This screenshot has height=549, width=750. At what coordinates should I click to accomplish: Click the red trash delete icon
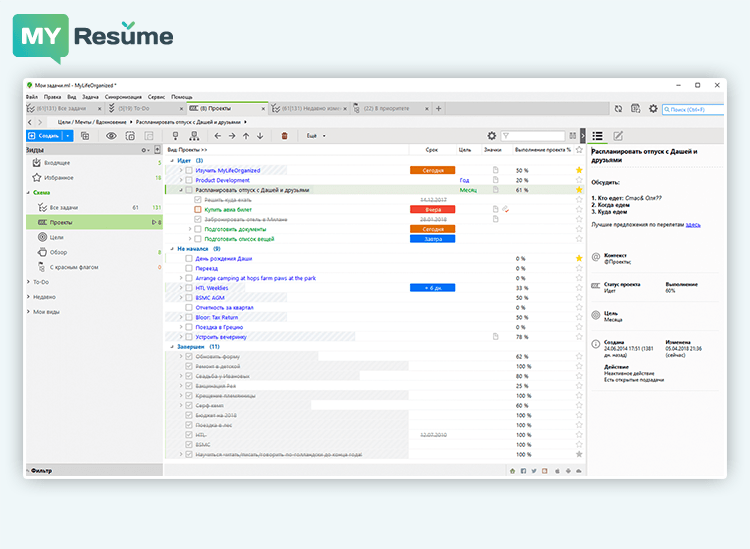click(x=284, y=135)
